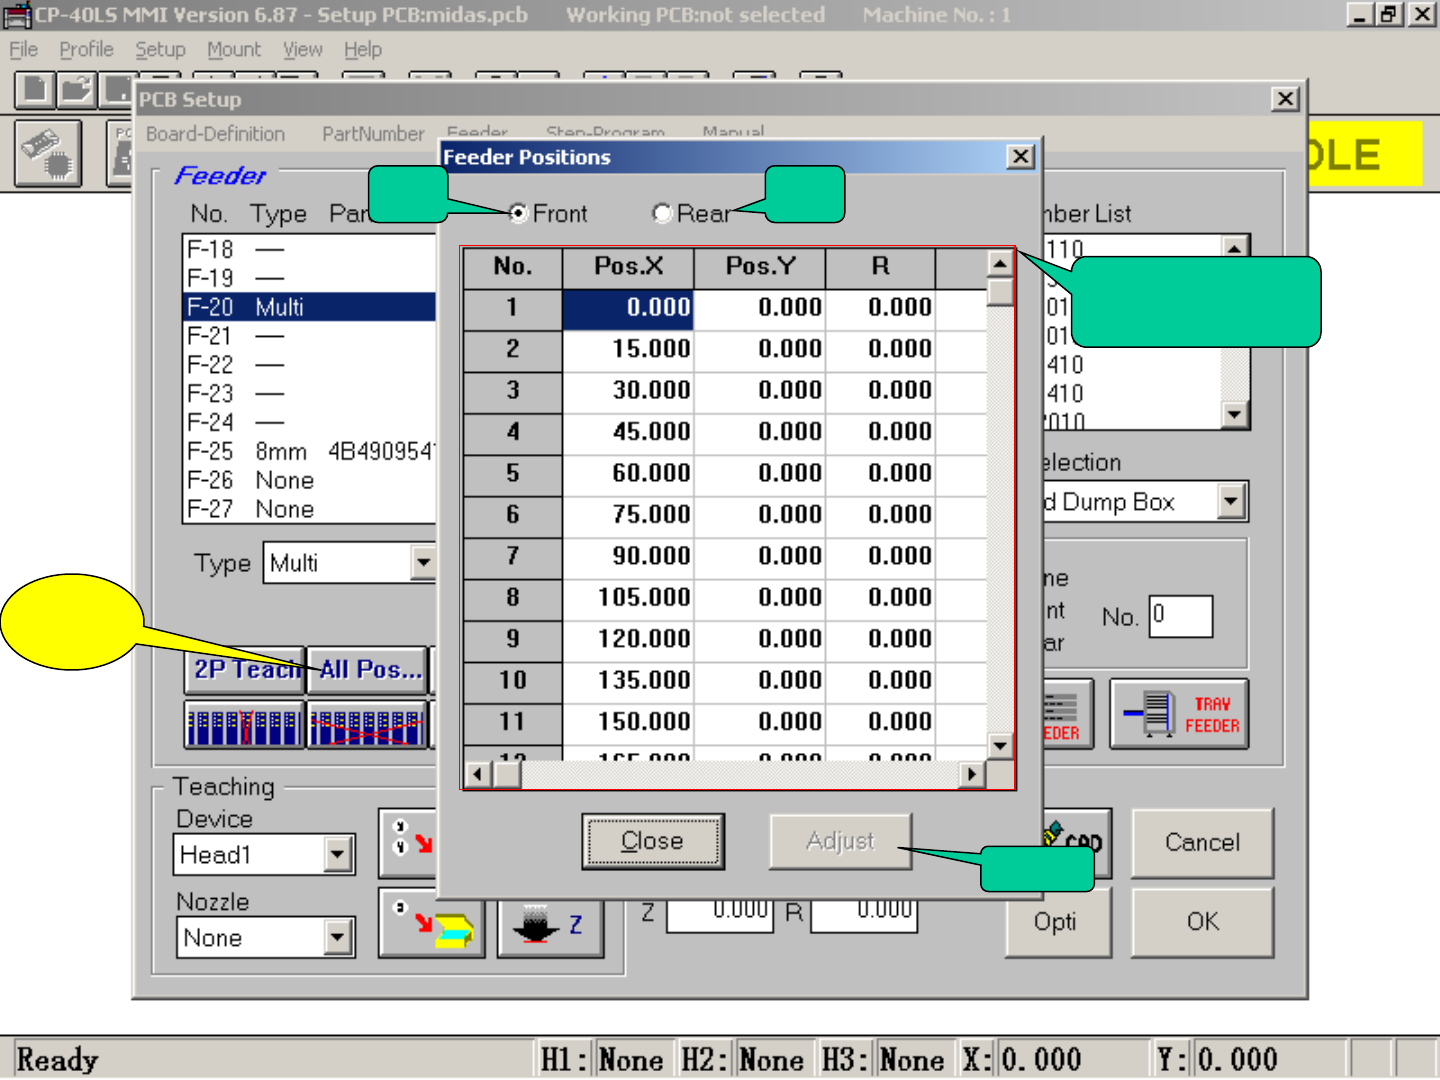Image resolution: width=1440 pixels, height=1080 pixels.
Task: Expand the Nozzle None dropdown
Action: coord(338,938)
